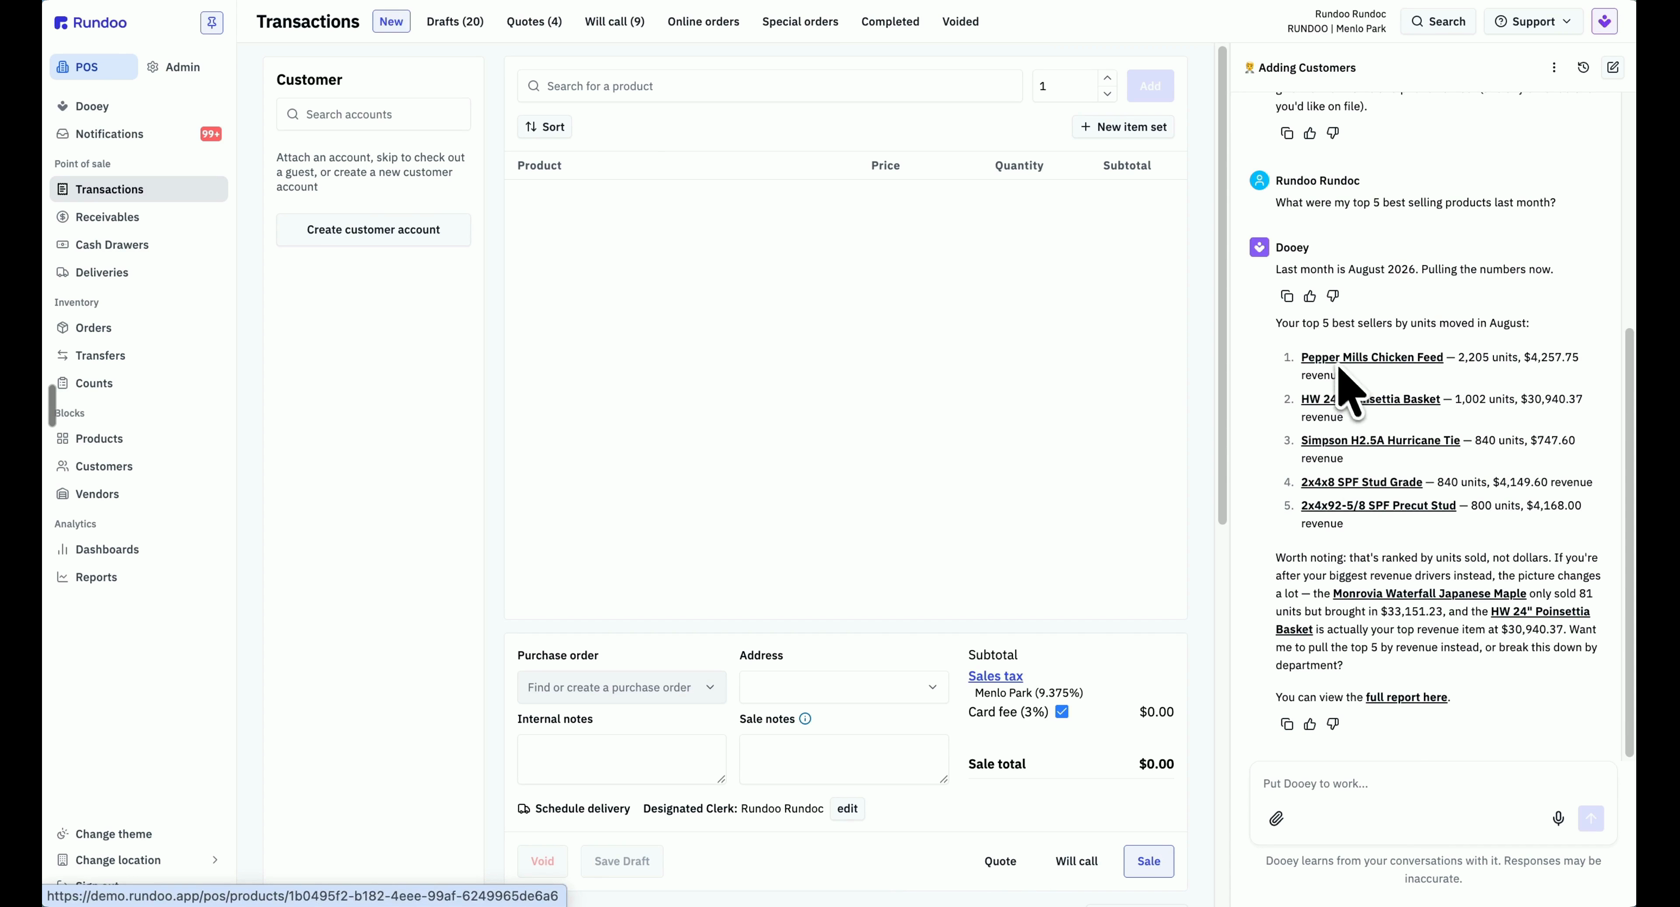Image resolution: width=1680 pixels, height=907 pixels.
Task: Switch to Admin mode
Action: [174, 67]
